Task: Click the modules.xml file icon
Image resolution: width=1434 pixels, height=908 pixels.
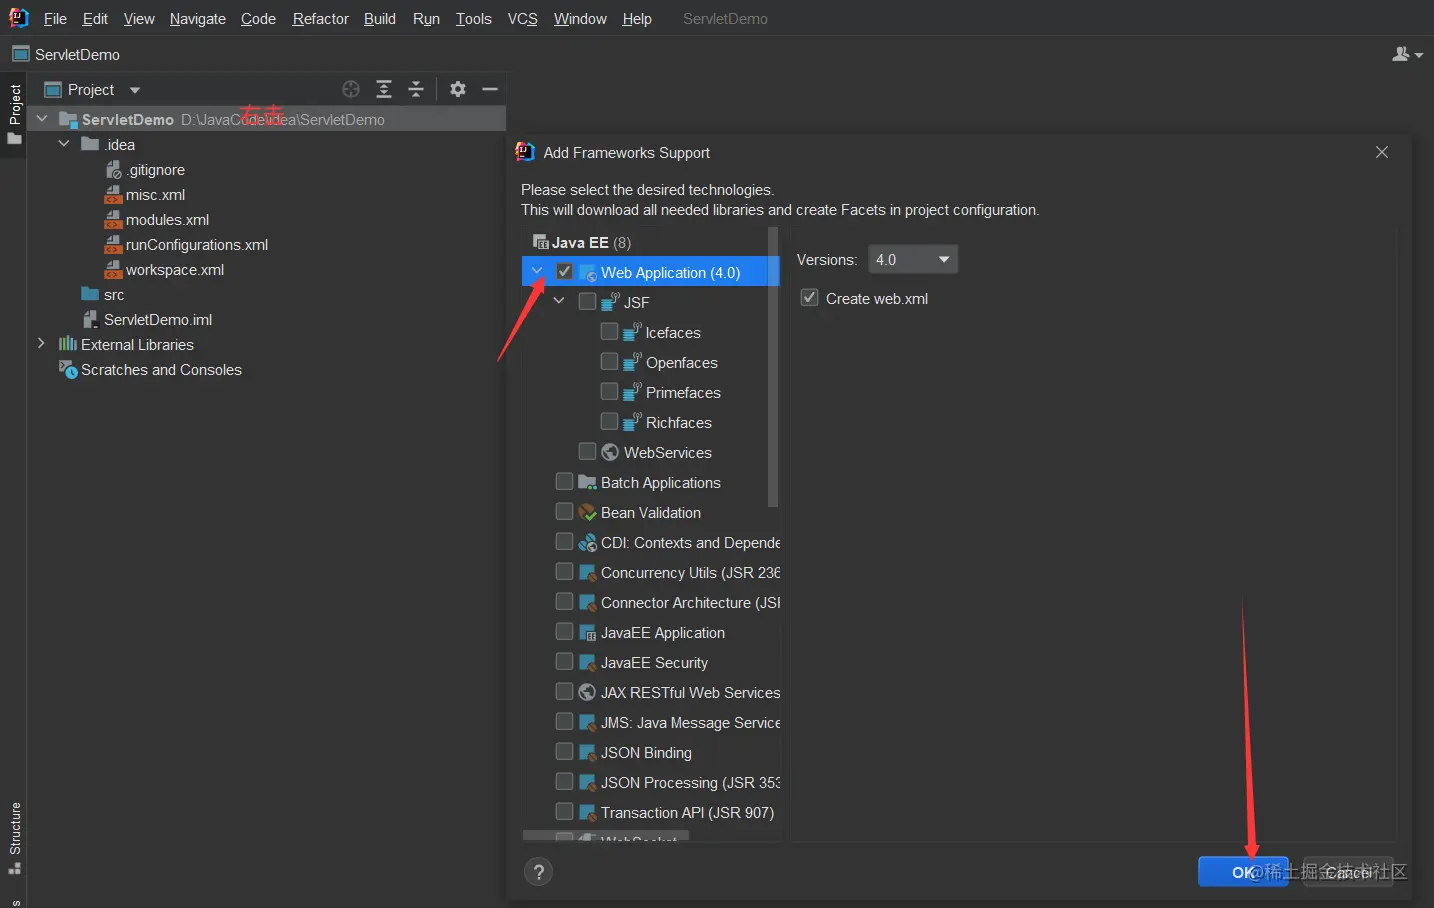Action: pyautogui.click(x=114, y=220)
